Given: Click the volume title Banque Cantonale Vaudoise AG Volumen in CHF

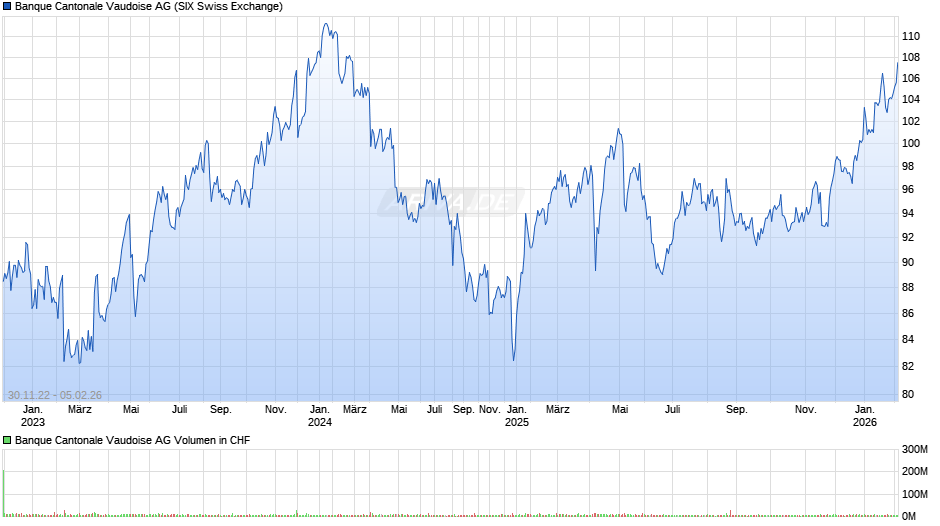Looking at the screenshot, I should pyautogui.click(x=132, y=440).
